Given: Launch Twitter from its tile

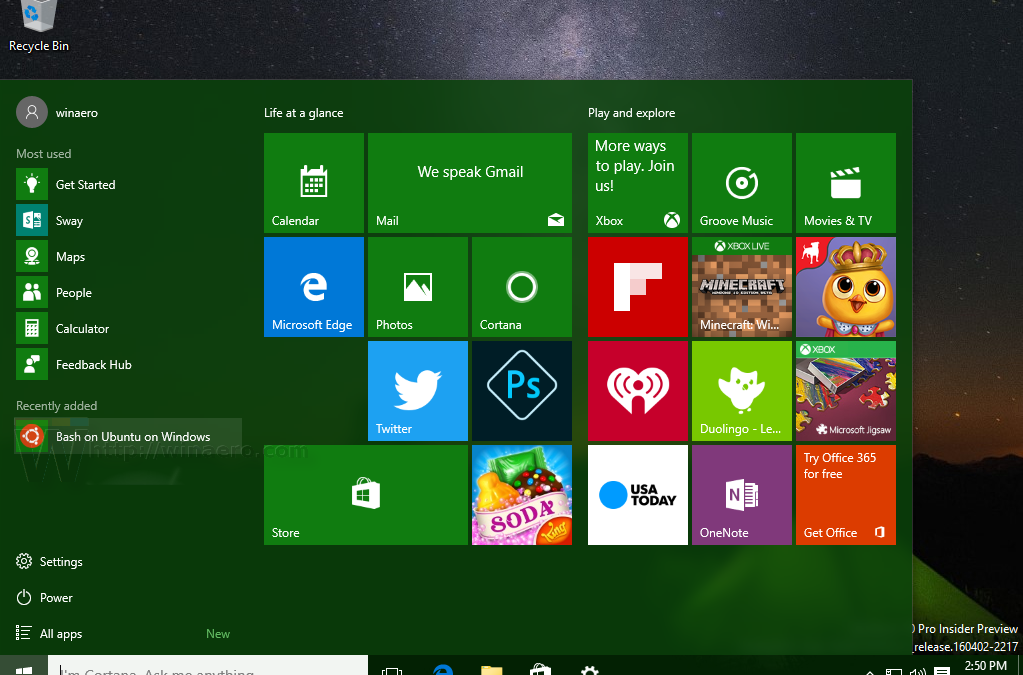Looking at the screenshot, I should pos(417,391).
